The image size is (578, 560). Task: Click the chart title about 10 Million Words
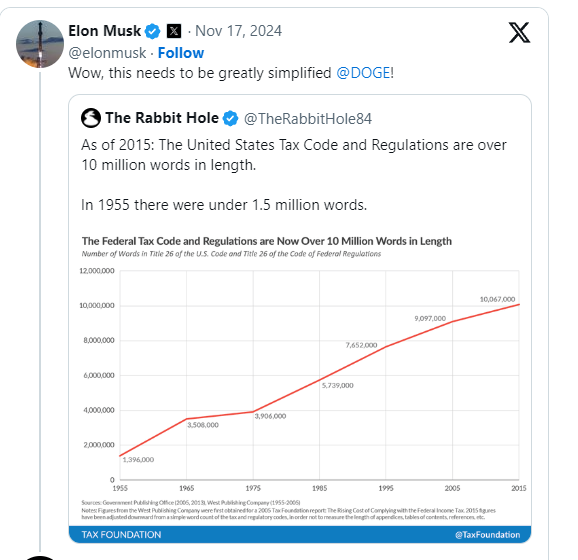[267, 241]
